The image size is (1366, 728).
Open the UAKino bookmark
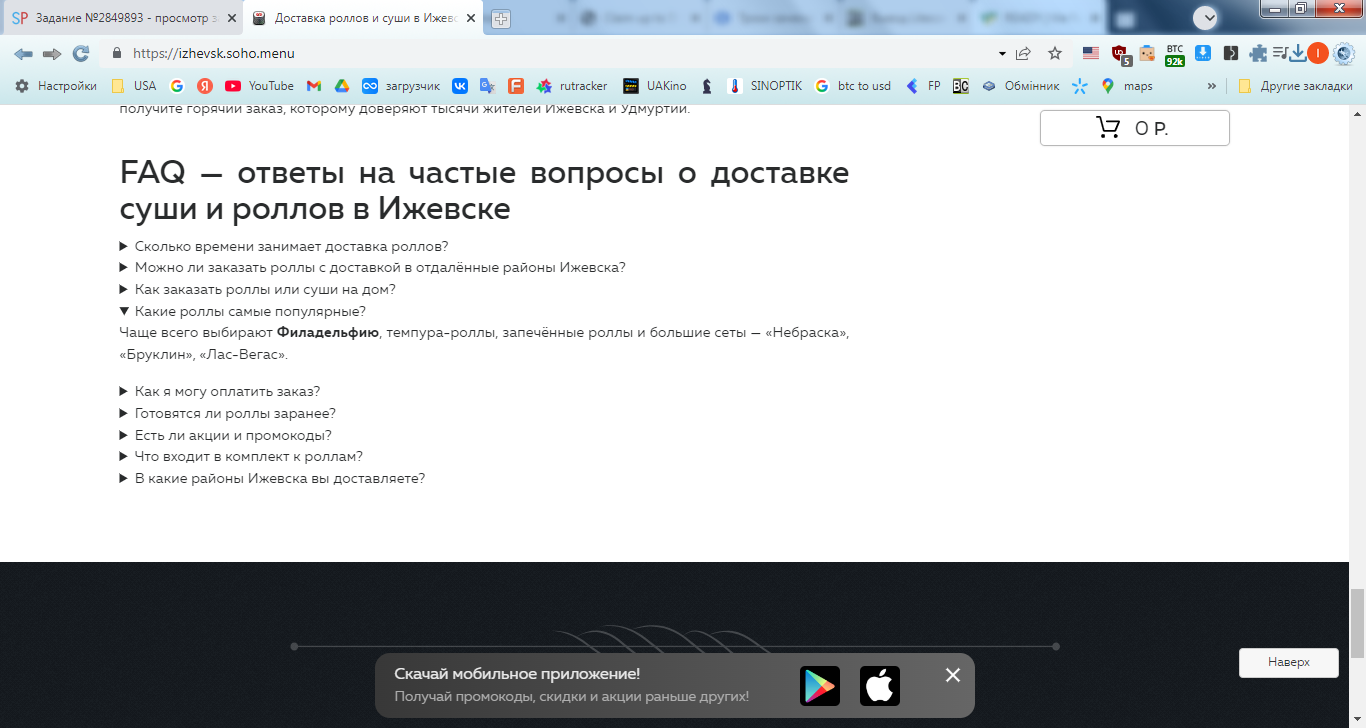[x=655, y=86]
